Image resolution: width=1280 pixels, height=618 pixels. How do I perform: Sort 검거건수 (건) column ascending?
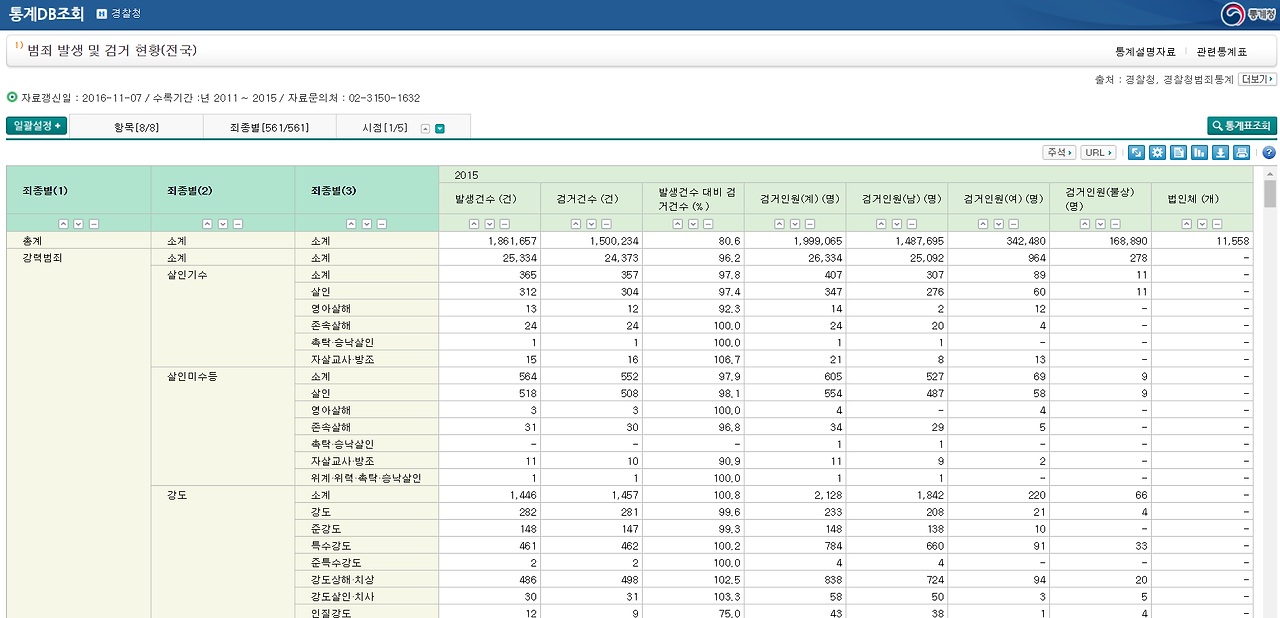pyautogui.click(x=576, y=224)
